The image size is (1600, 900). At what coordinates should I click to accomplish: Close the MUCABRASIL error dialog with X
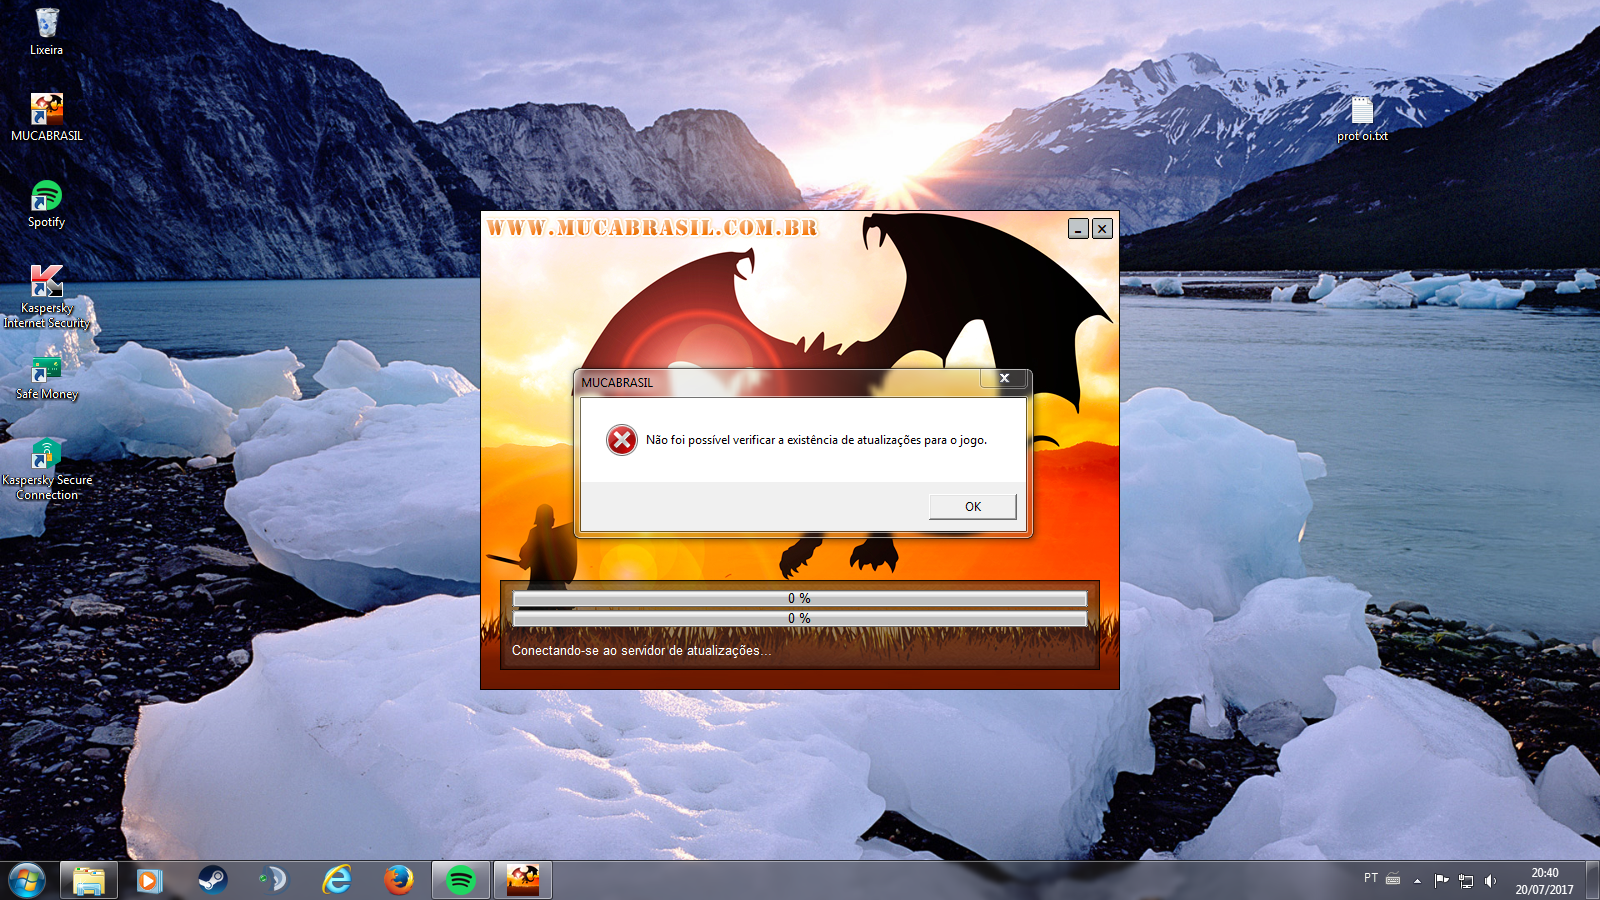tap(1004, 378)
